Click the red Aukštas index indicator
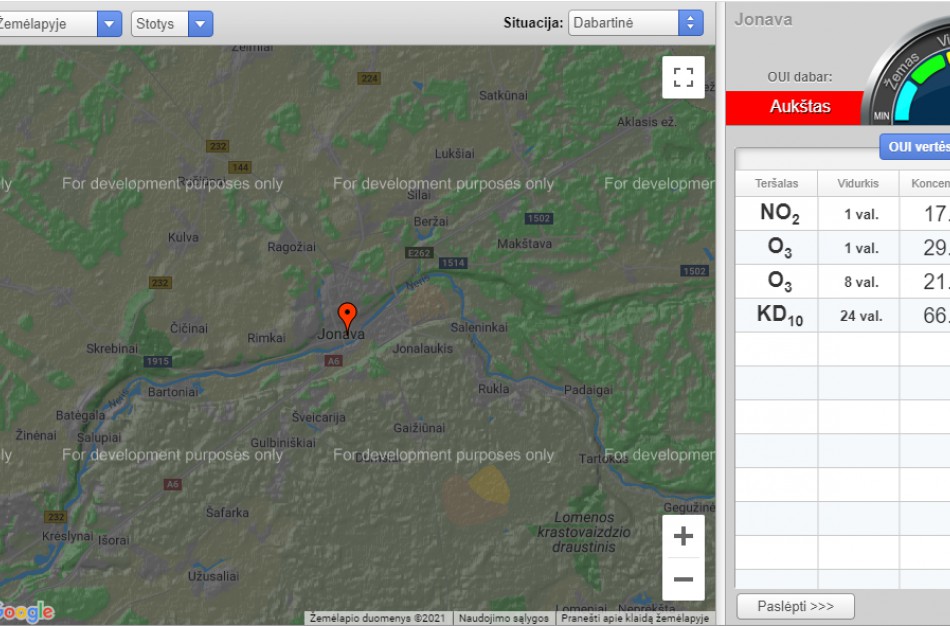This screenshot has height=626, width=950. pos(797,107)
